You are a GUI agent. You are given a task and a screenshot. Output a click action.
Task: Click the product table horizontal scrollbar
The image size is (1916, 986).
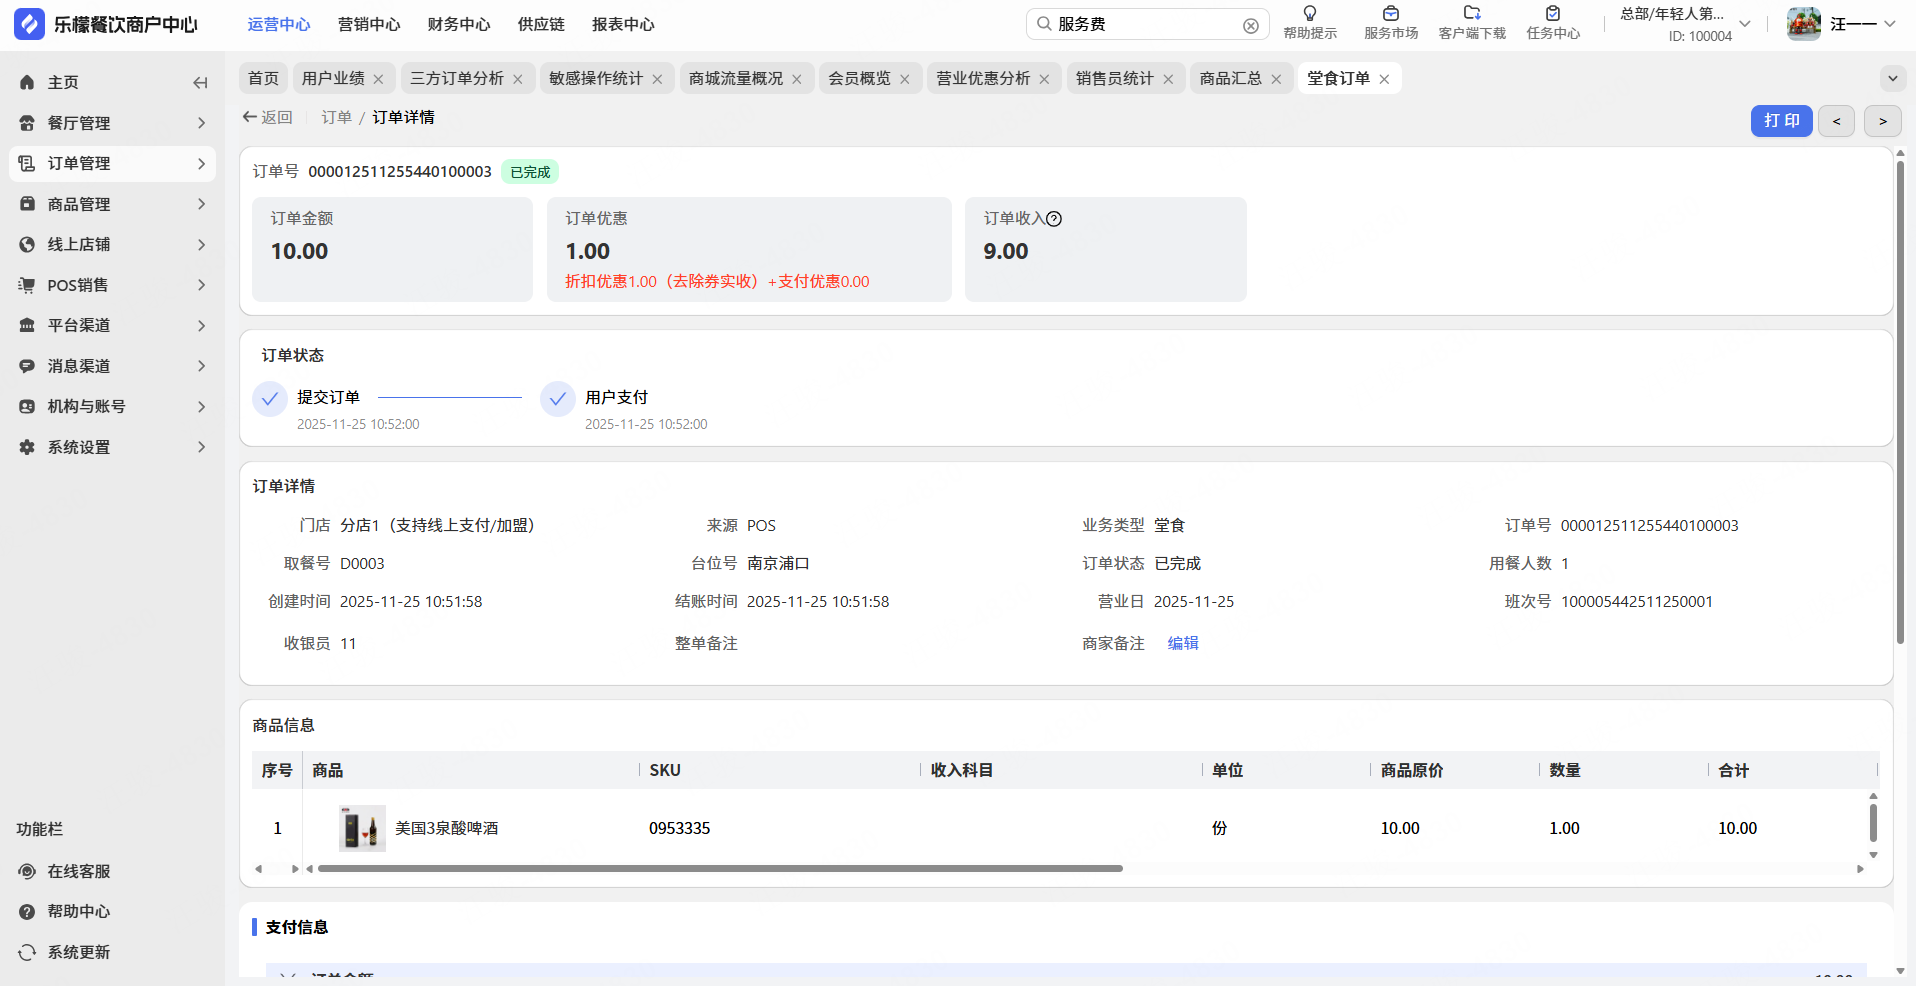pos(720,869)
